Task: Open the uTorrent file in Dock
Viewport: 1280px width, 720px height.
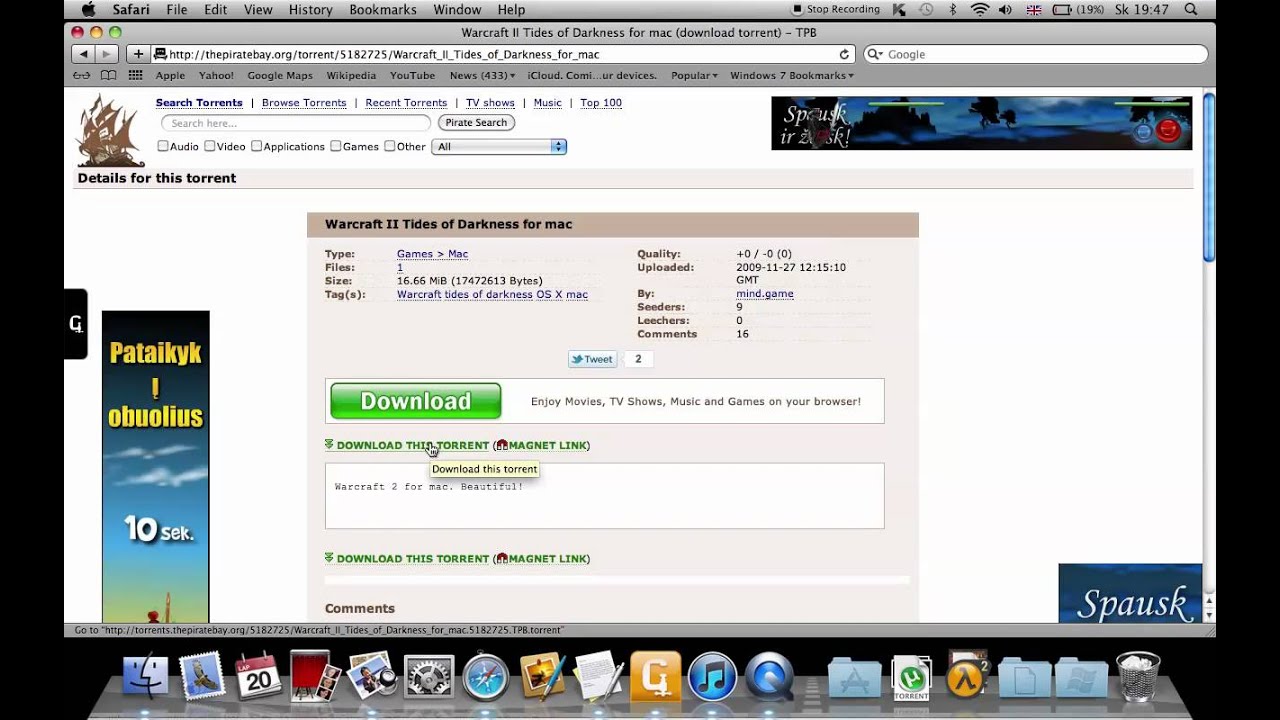Action: point(910,677)
